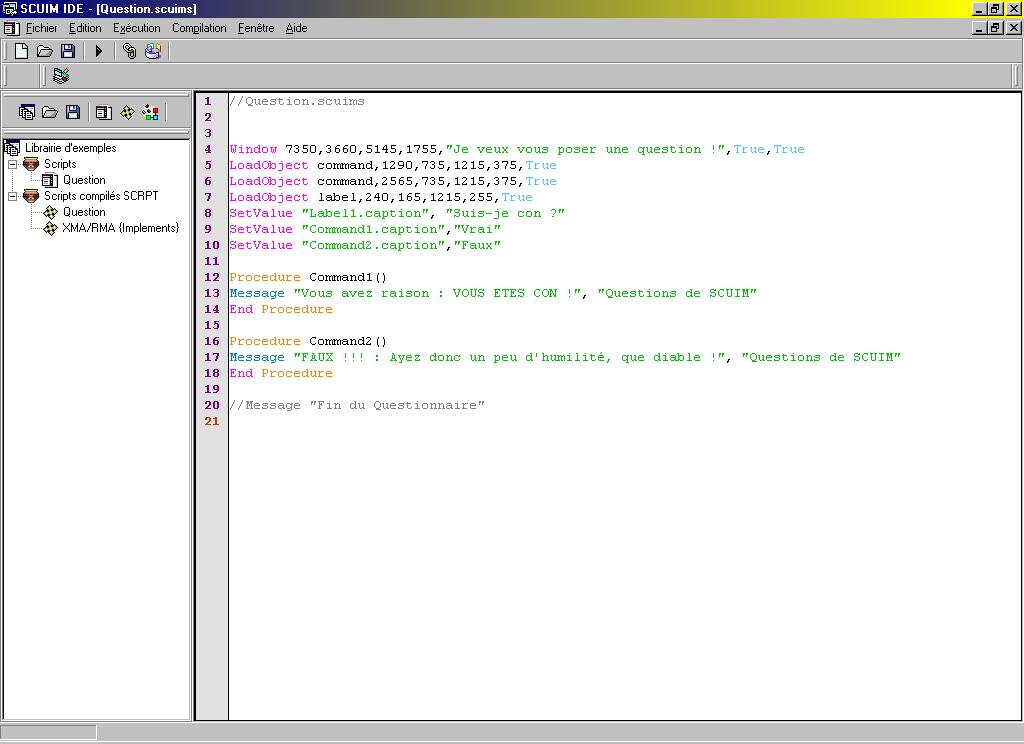Click line number 19 in the gutter
This screenshot has height=744, width=1024.
coord(212,389)
